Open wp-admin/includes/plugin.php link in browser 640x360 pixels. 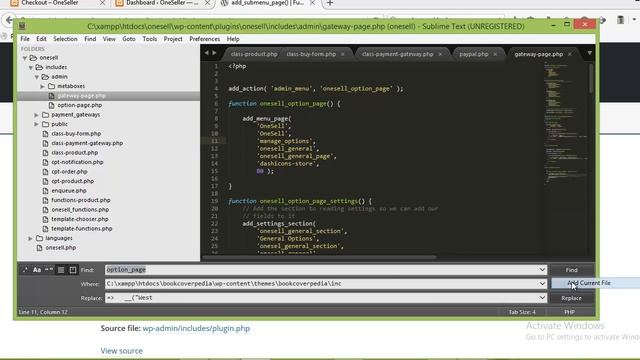tap(196, 329)
